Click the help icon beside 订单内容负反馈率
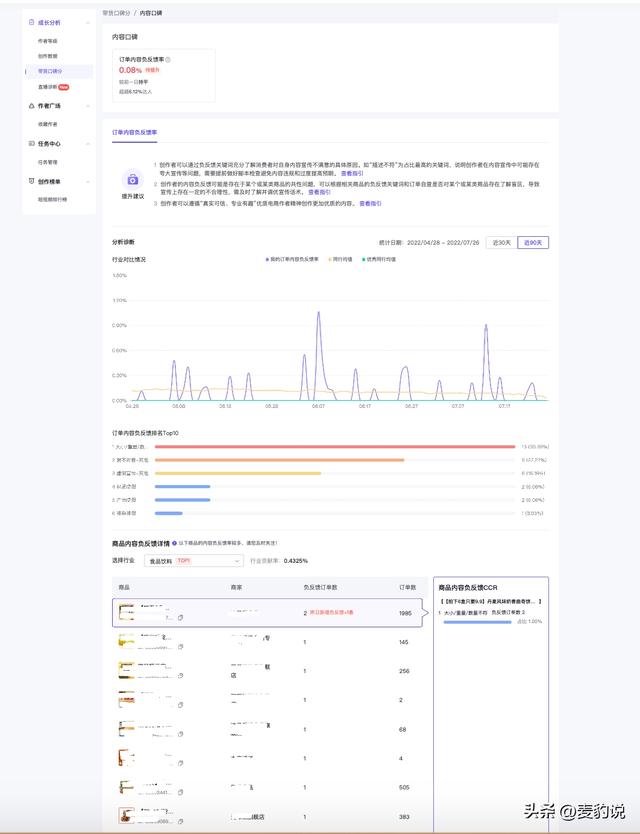 coord(168,60)
